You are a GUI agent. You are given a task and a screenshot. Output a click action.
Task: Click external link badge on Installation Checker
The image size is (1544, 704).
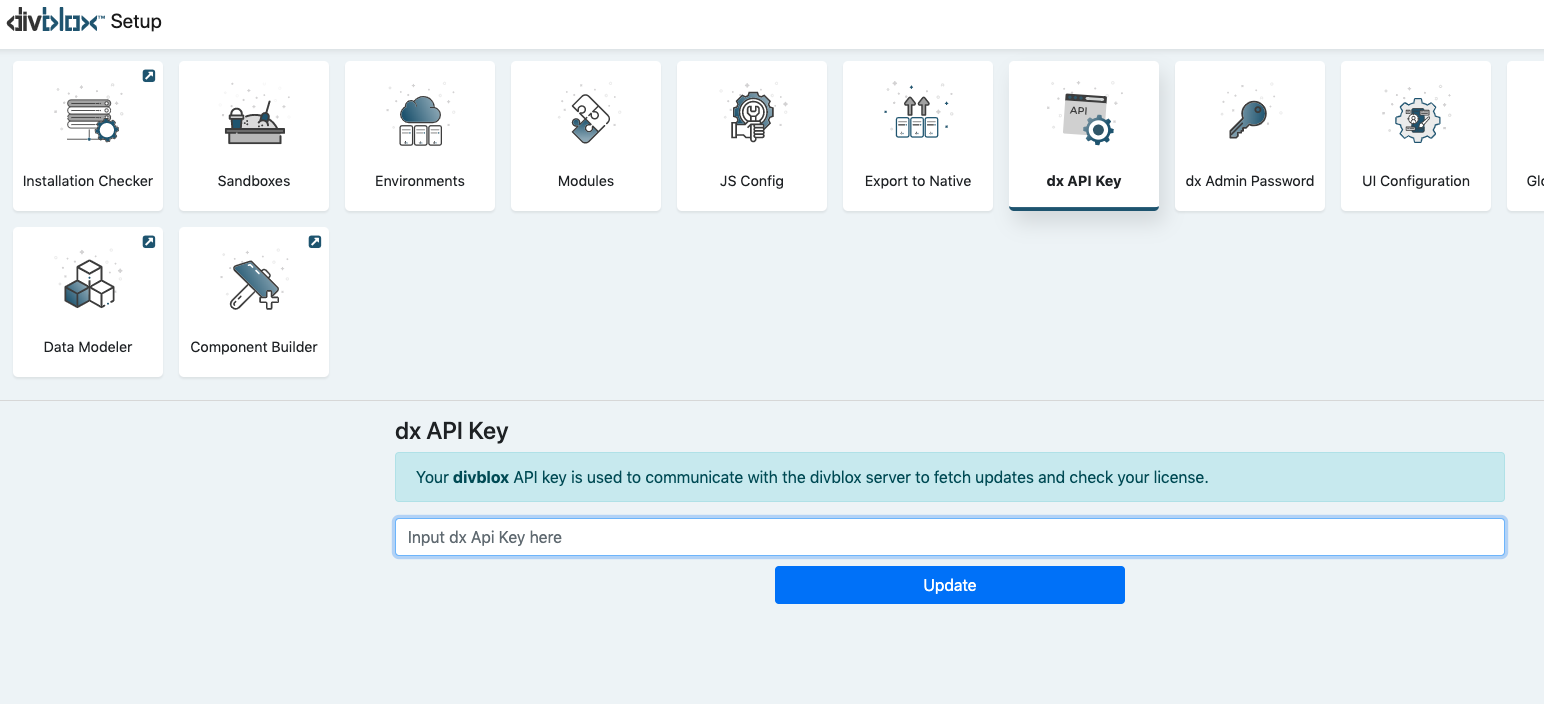click(149, 75)
